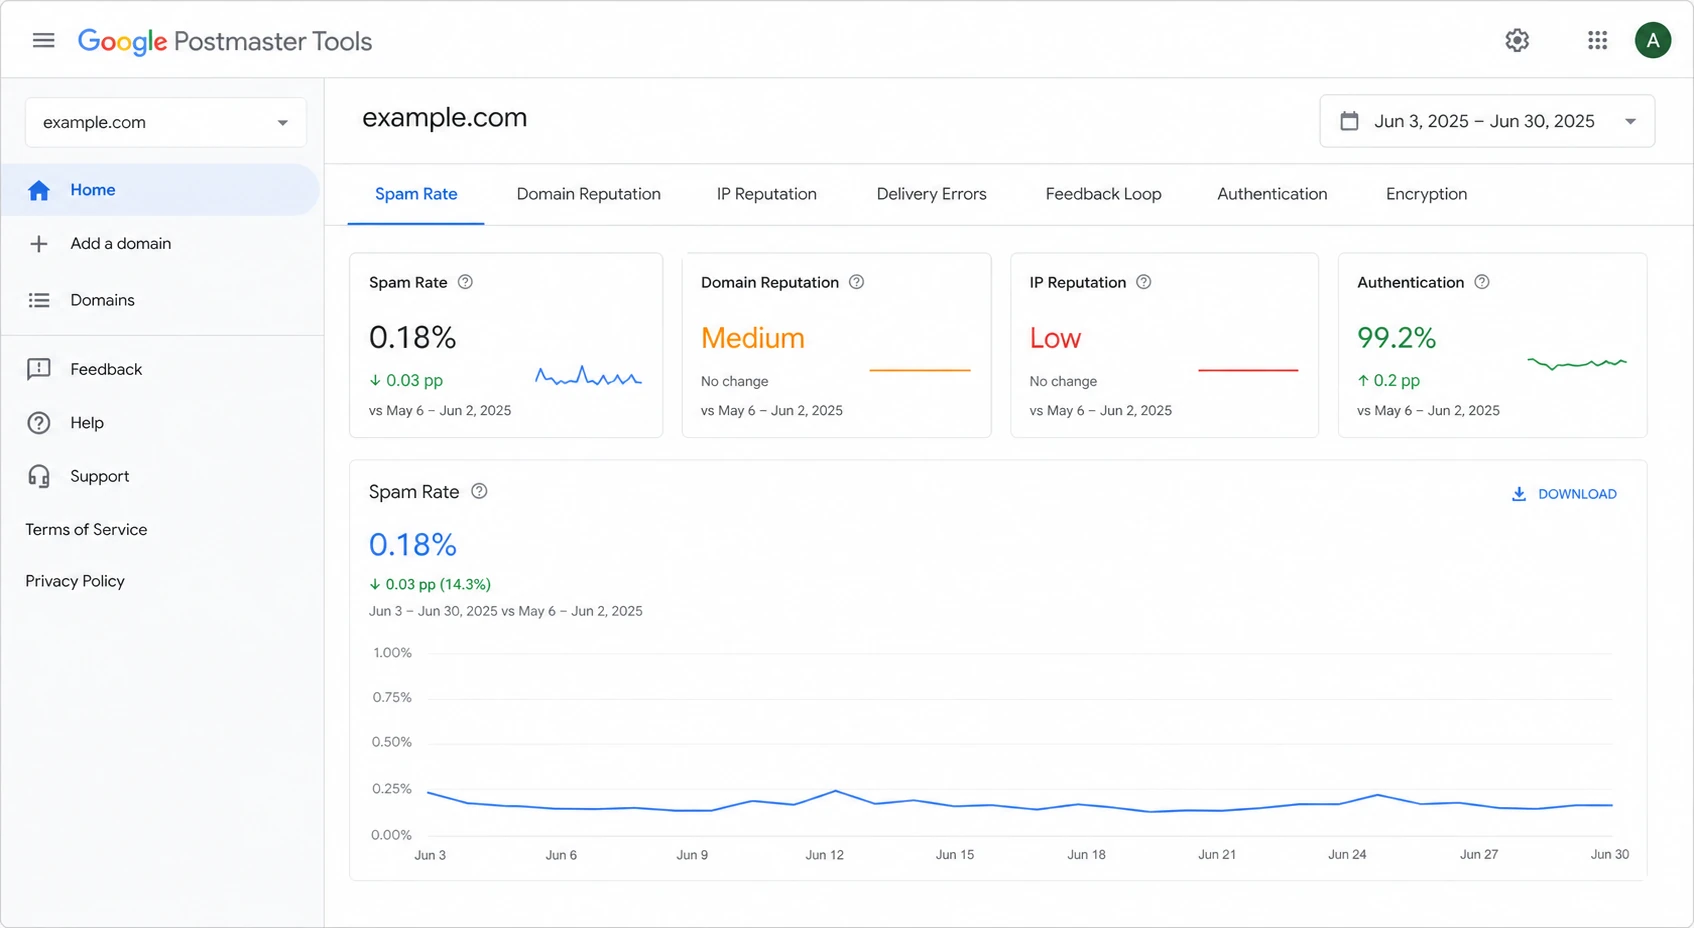The width and height of the screenshot is (1694, 928).
Task: Switch to IP Reputation tab
Action: (767, 194)
